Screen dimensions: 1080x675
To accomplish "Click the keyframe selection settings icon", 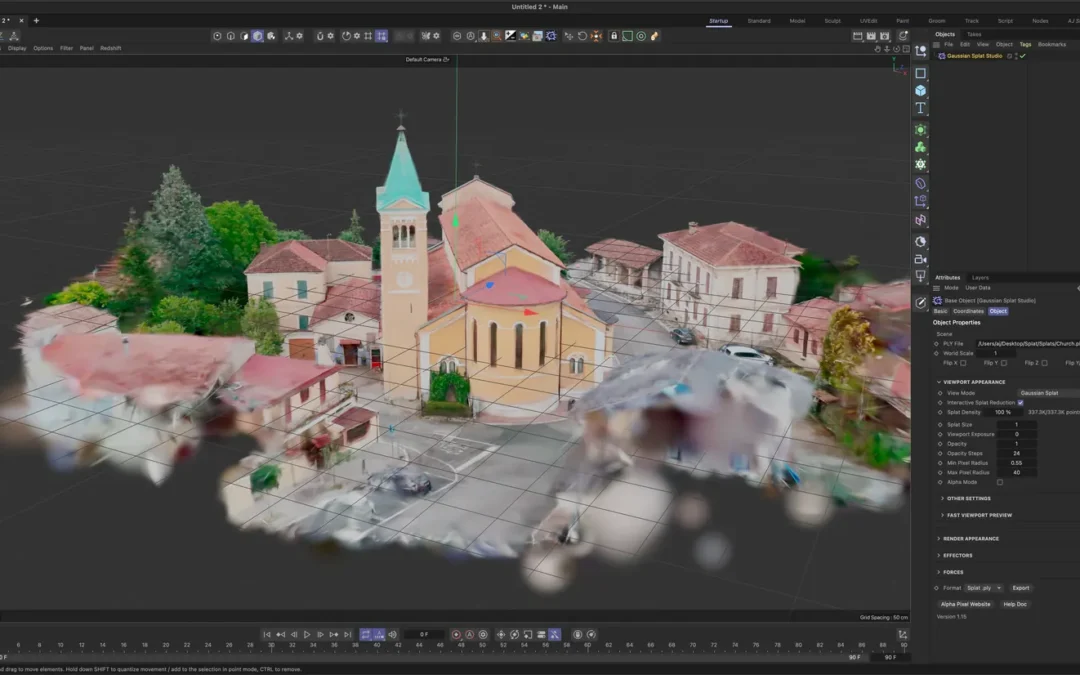I will coord(483,634).
